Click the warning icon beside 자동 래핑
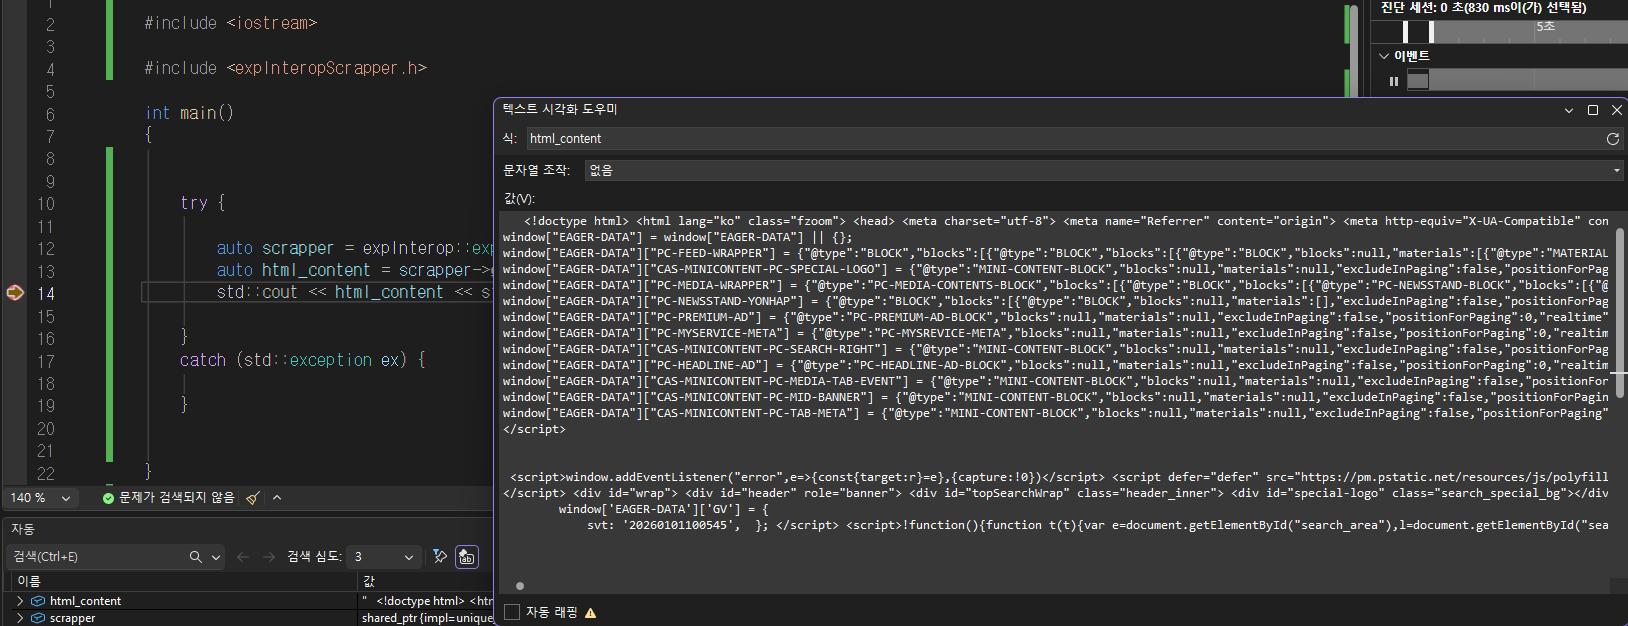1628x626 pixels. click(x=590, y=613)
